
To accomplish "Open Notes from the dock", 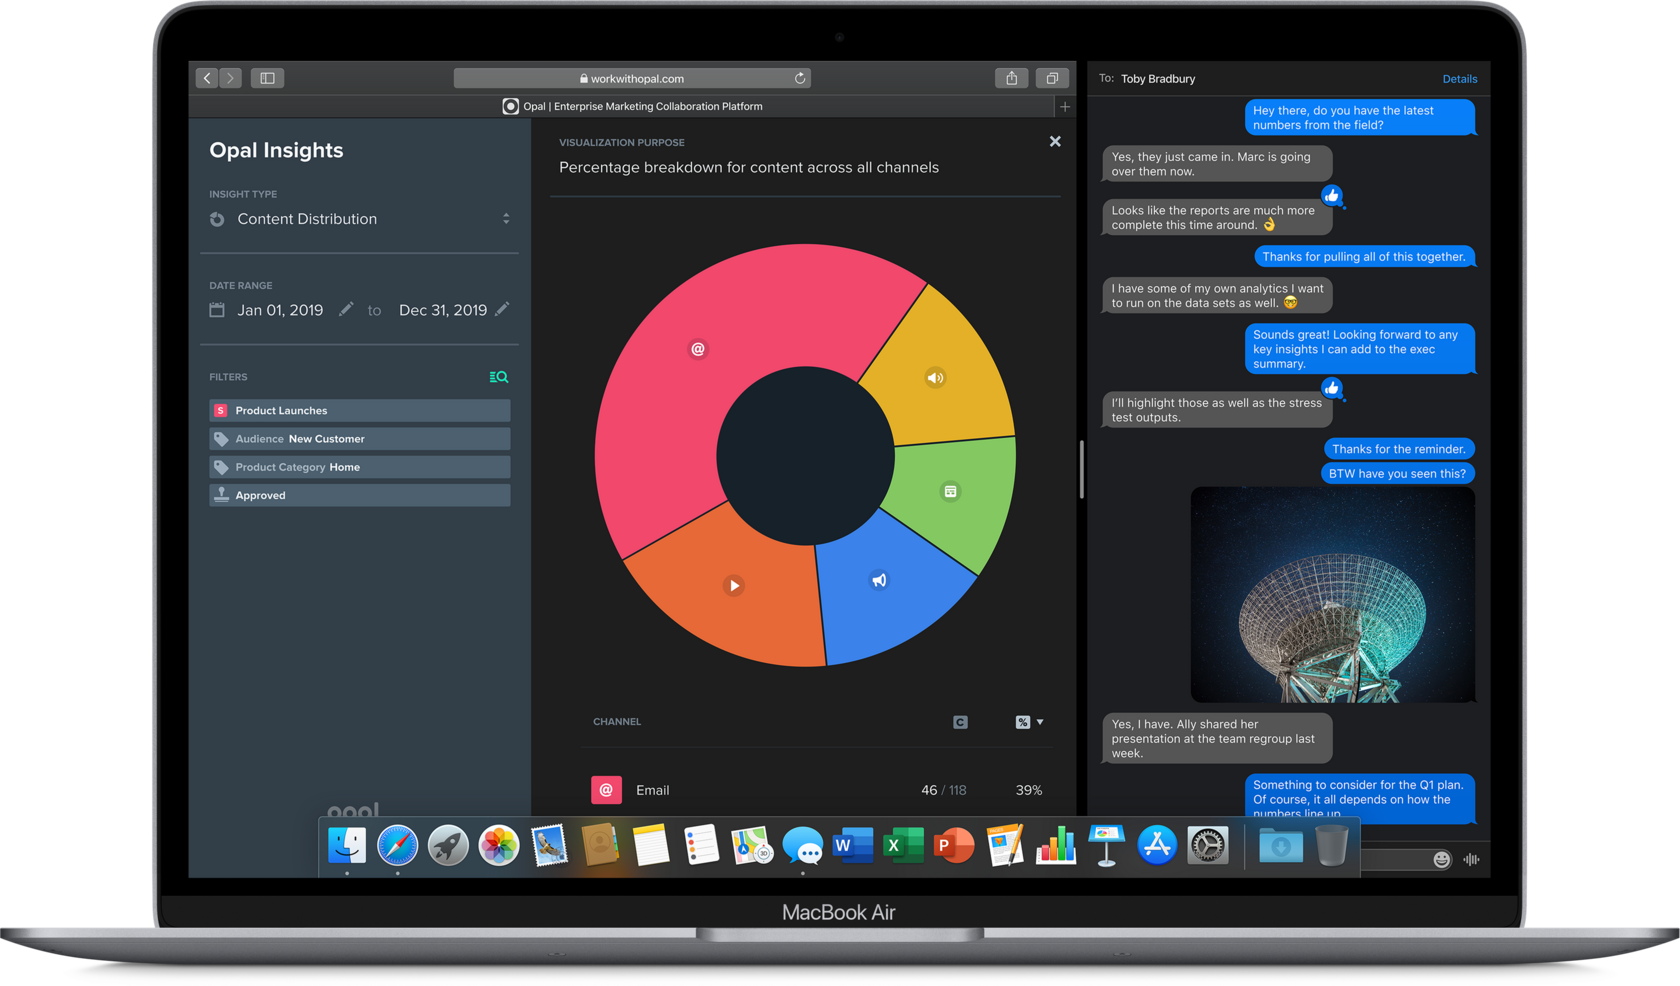I will point(651,846).
